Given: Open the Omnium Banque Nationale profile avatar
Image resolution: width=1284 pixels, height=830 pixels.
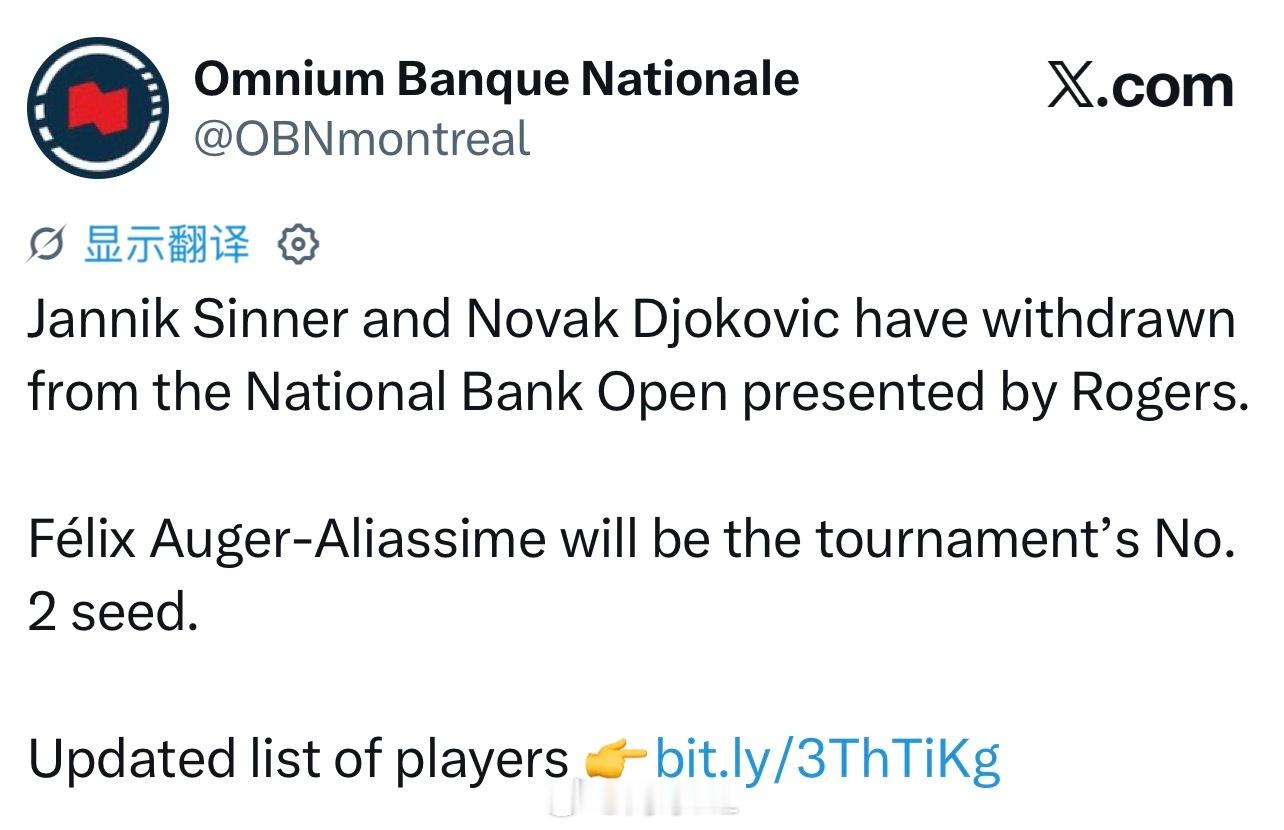Looking at the screenshot, I should pyautogui.click(x=98, y=108).
